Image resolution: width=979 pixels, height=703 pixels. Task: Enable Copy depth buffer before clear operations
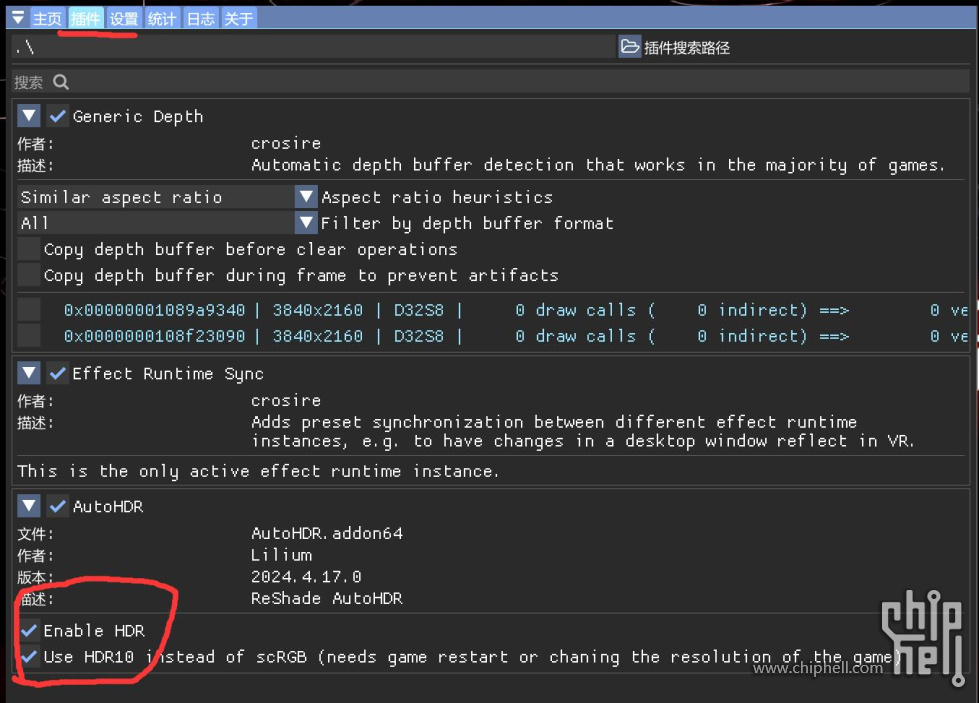pos(29,249)
